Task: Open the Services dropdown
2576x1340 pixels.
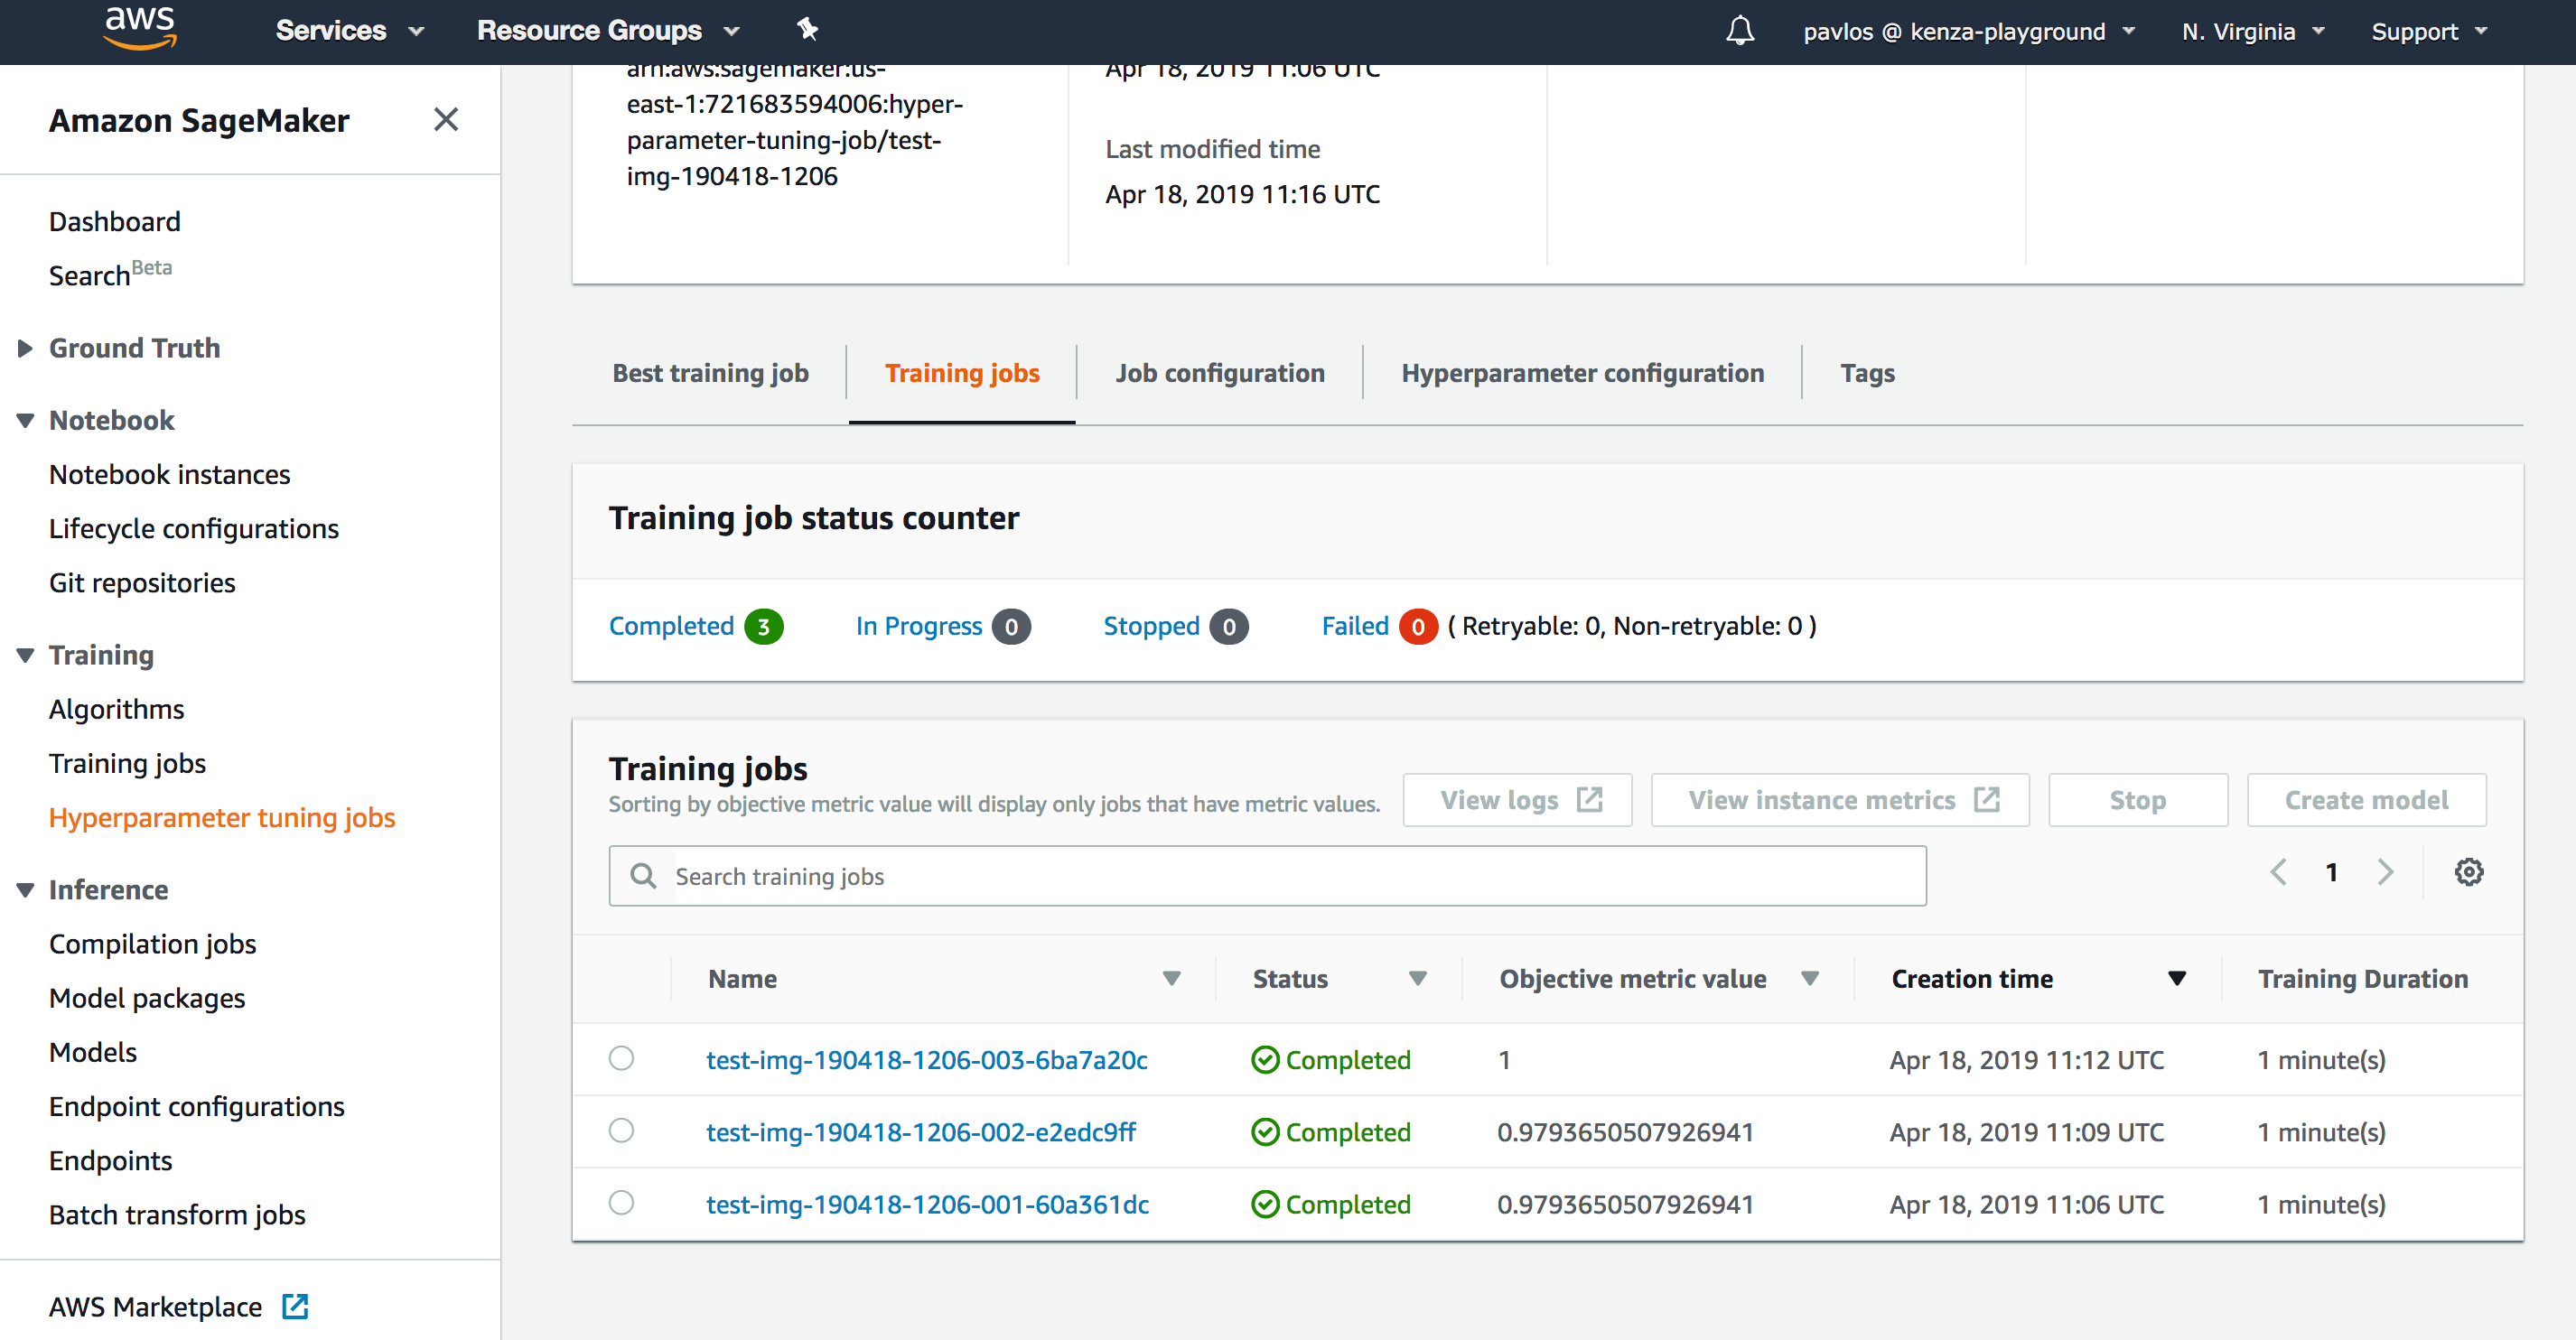Action: [350, 31]
